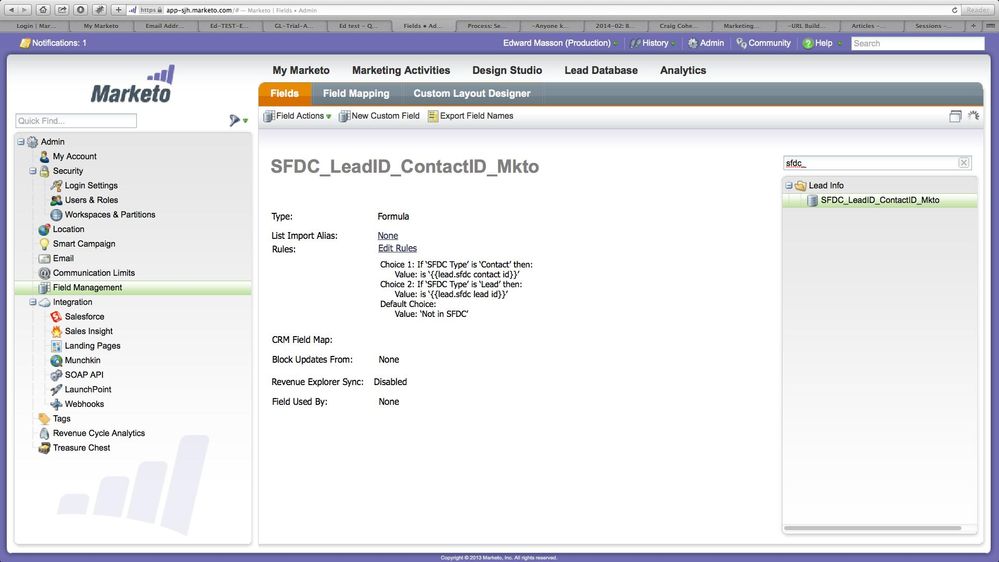Click the Revenue Cycle Analytics icon
Image resolution: width=999 pixels, height=562 pixels.
tap(44, 433)
